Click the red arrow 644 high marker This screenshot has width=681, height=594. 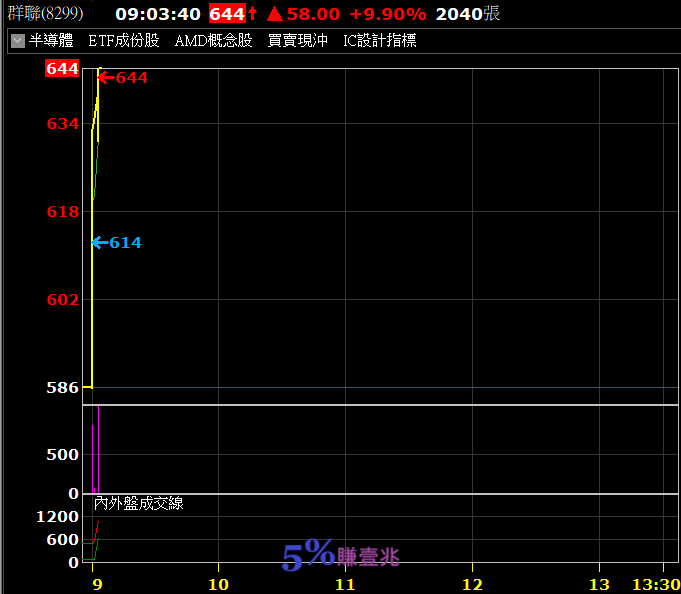(x=122, y=78)
